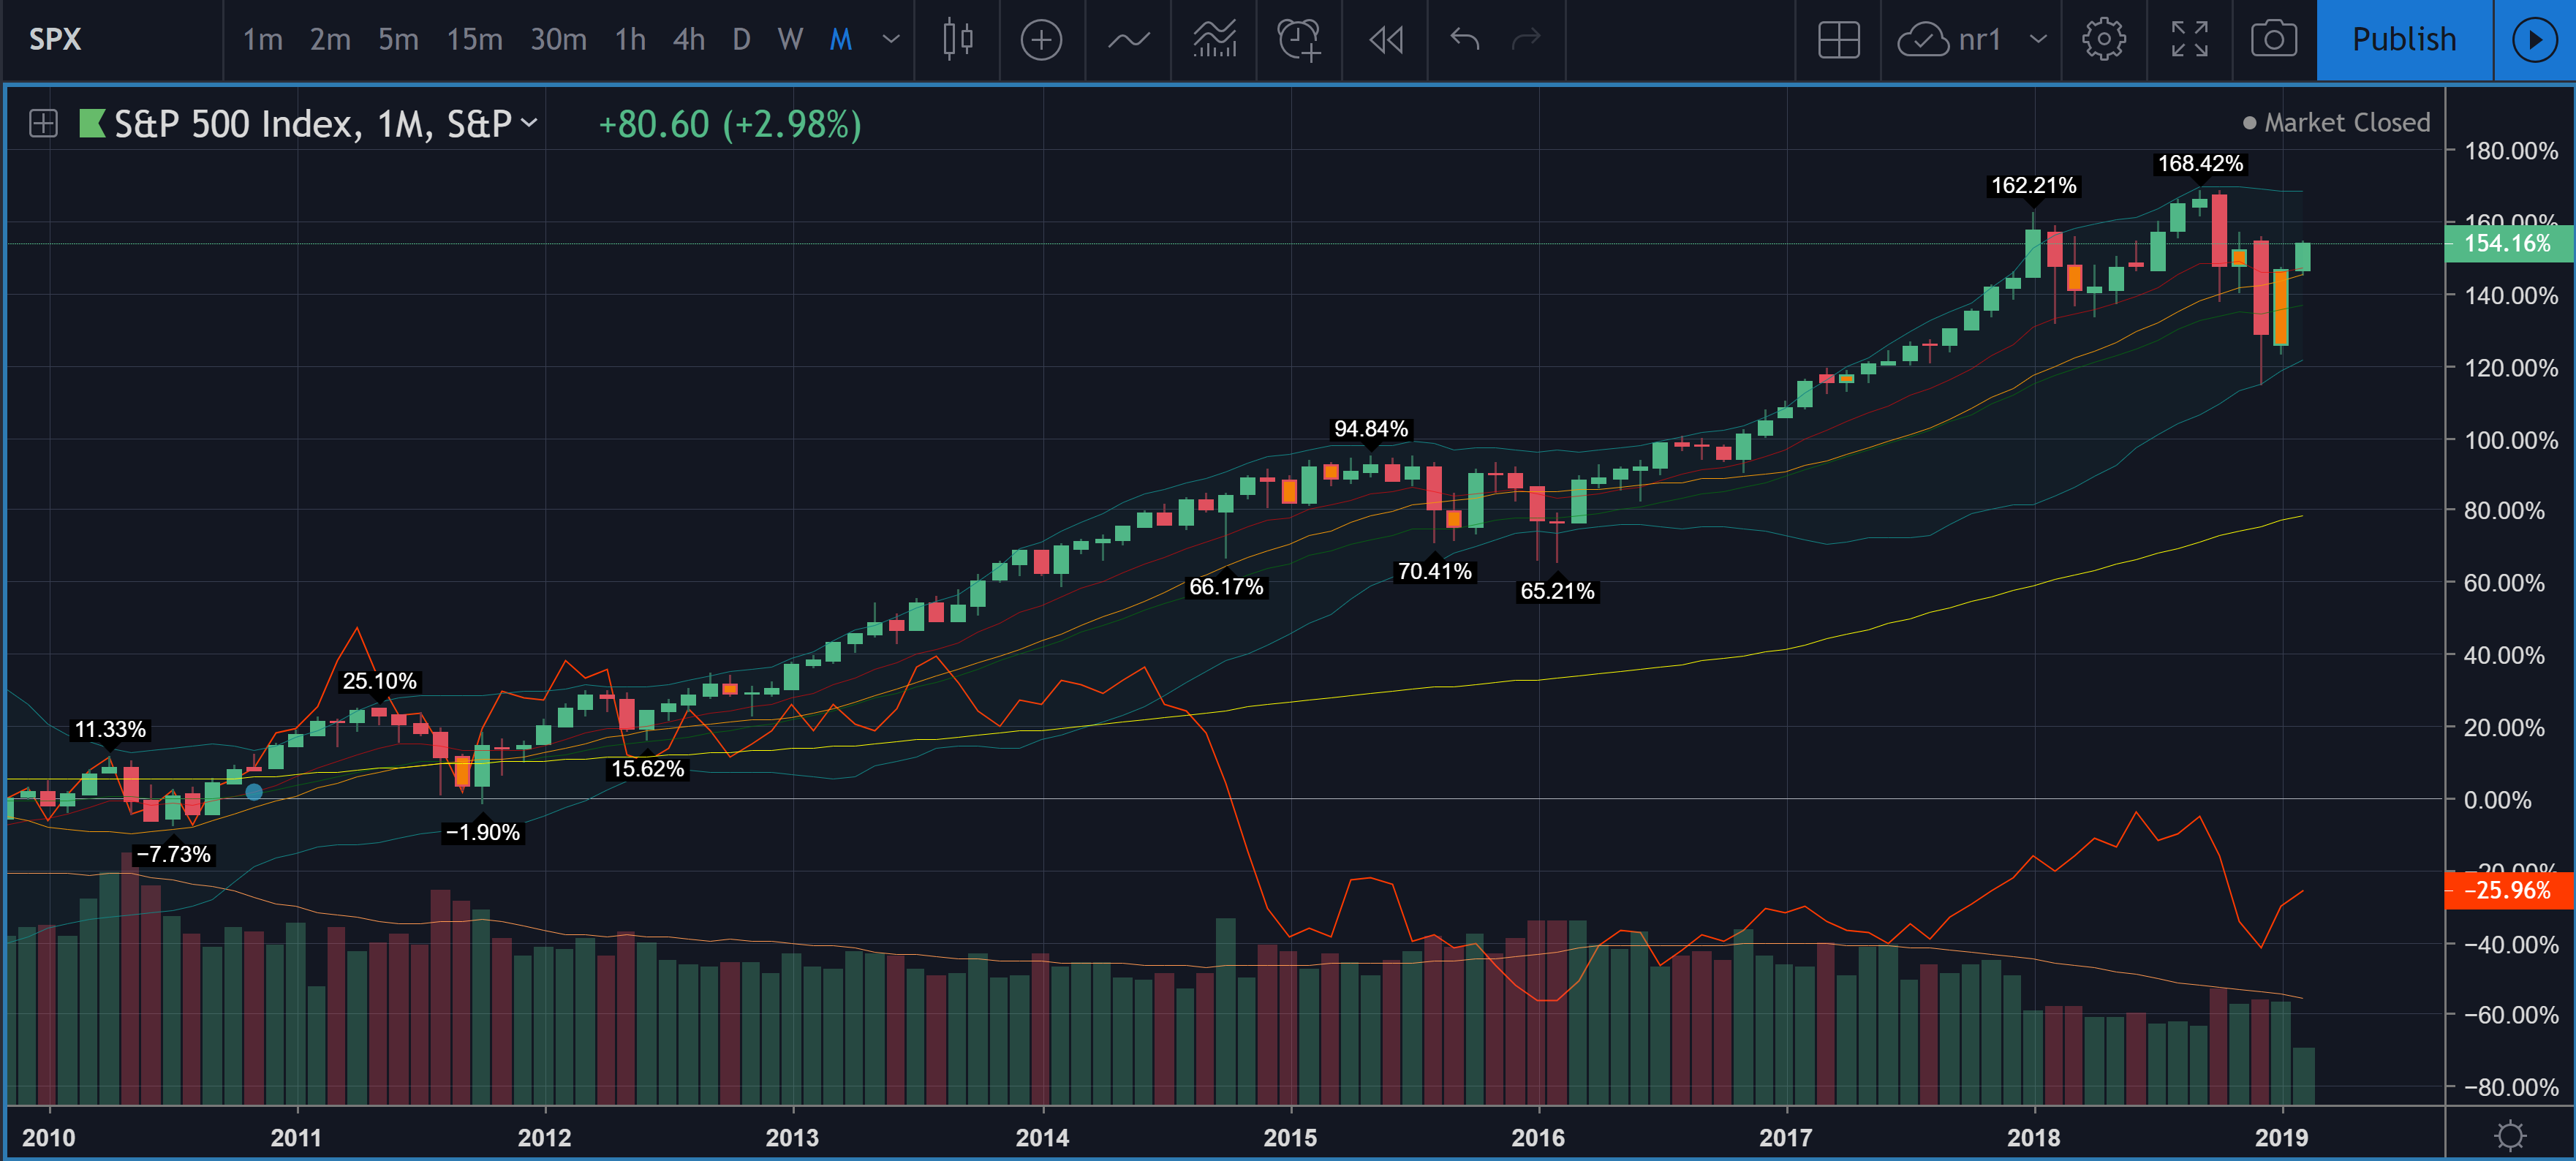The image size is (2576, 1161).
Task: Open chart settings with the gear icon
Action: [x=2103, y=40]
